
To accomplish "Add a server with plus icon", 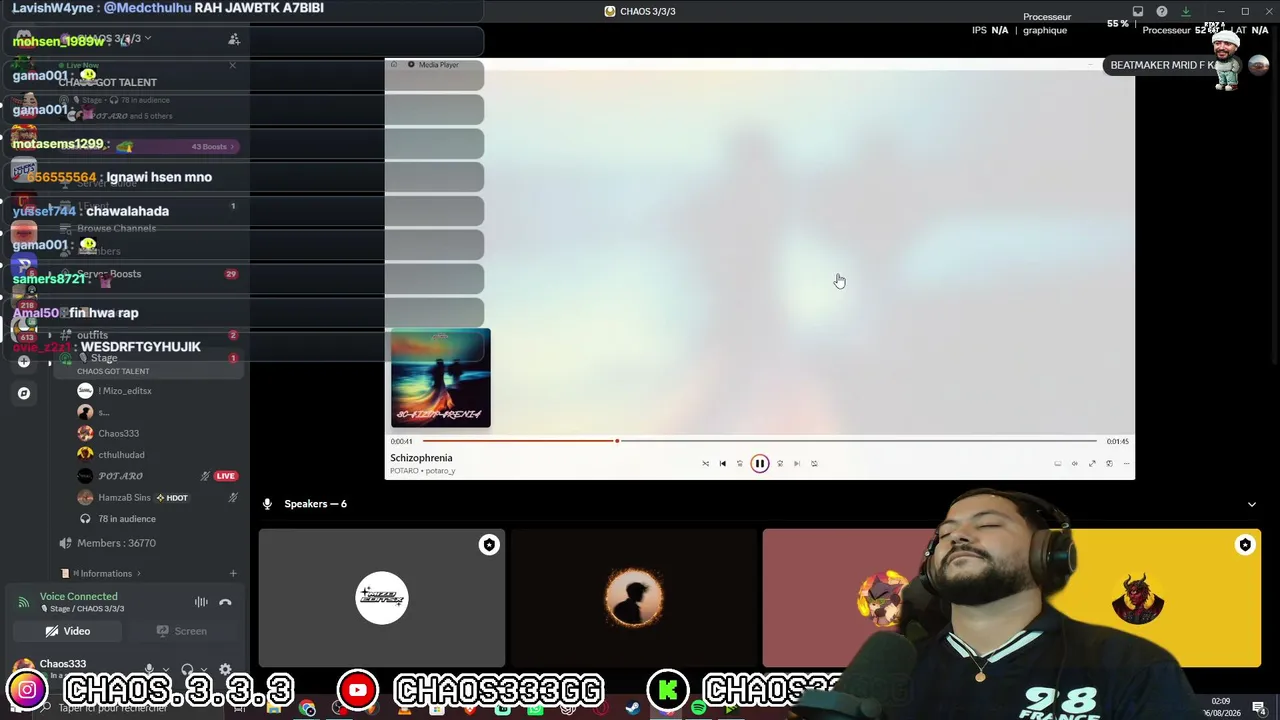I will coord(24,361).
